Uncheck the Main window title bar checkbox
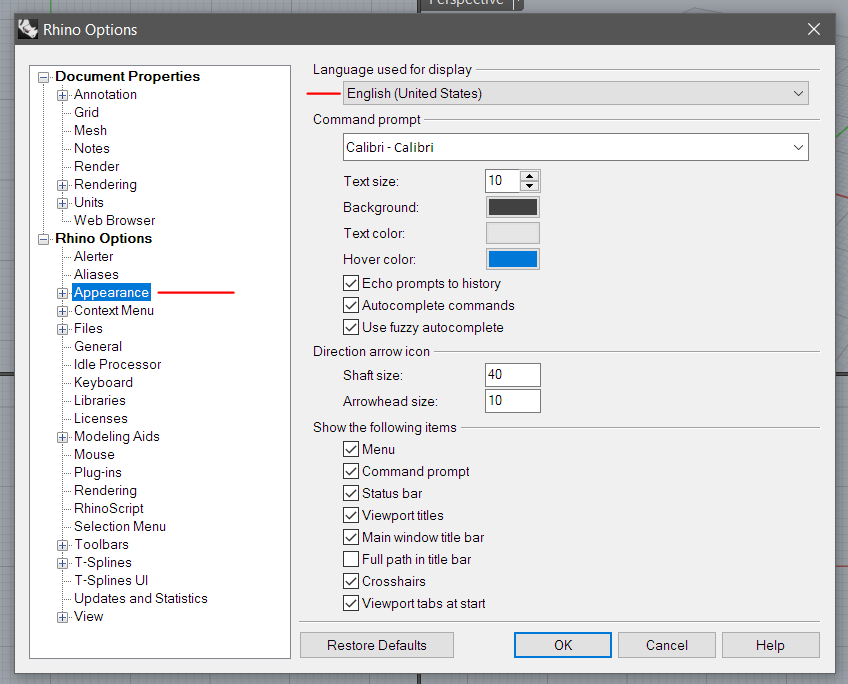This screenshot has height=684, width=848. (351, 537)
